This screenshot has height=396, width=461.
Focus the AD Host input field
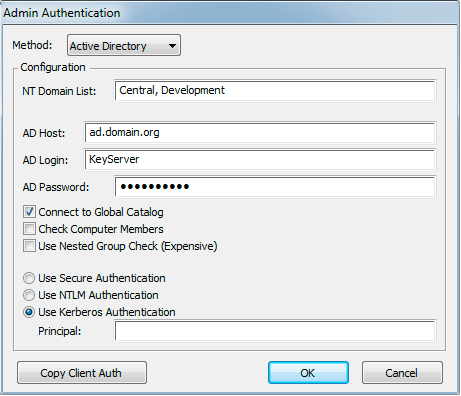[x=260, y=133]
